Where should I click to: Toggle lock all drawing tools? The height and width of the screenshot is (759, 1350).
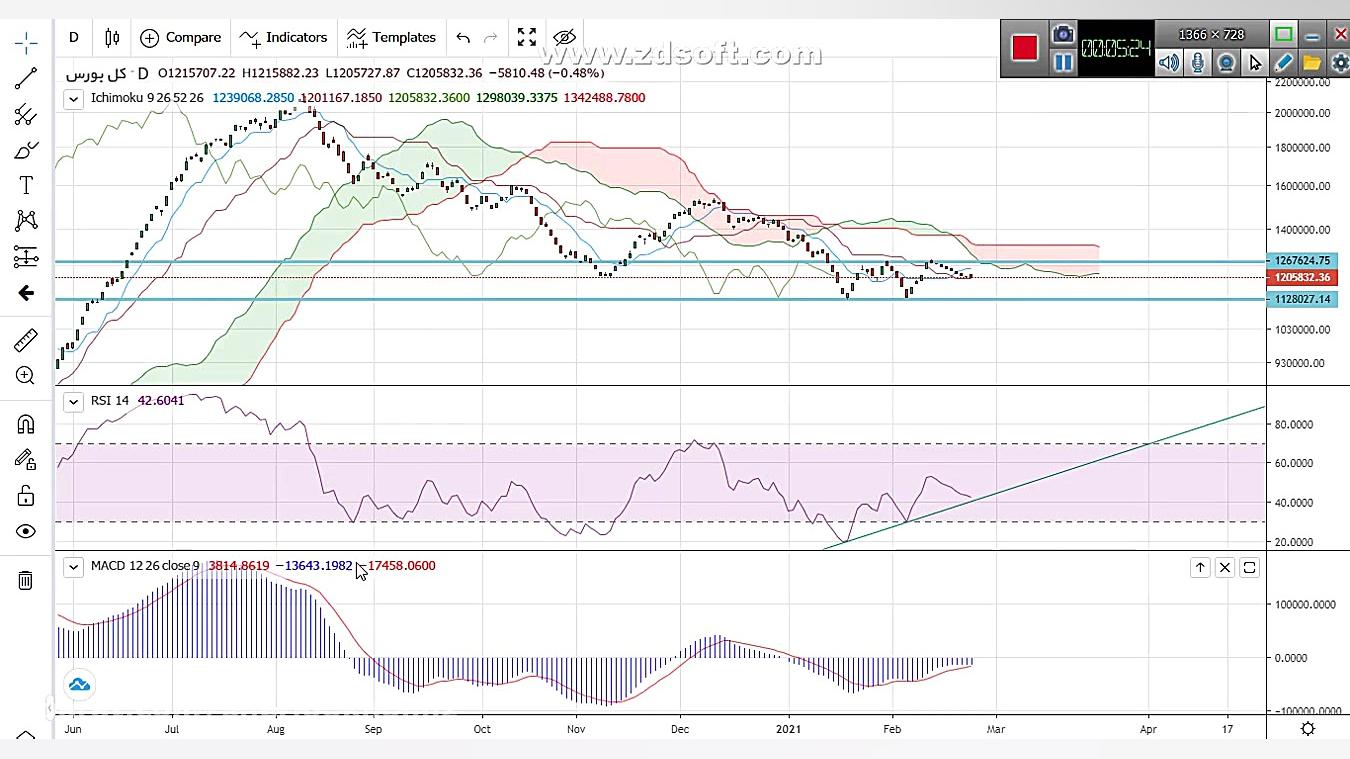coord(26,496)
